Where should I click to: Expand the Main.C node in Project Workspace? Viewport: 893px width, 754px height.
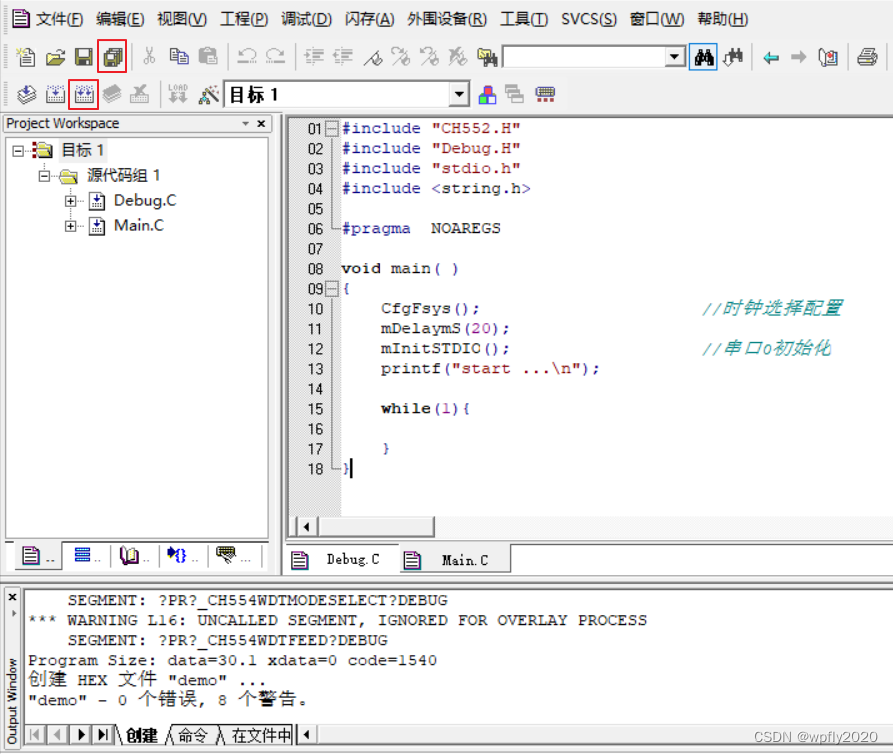click(70, 225)
